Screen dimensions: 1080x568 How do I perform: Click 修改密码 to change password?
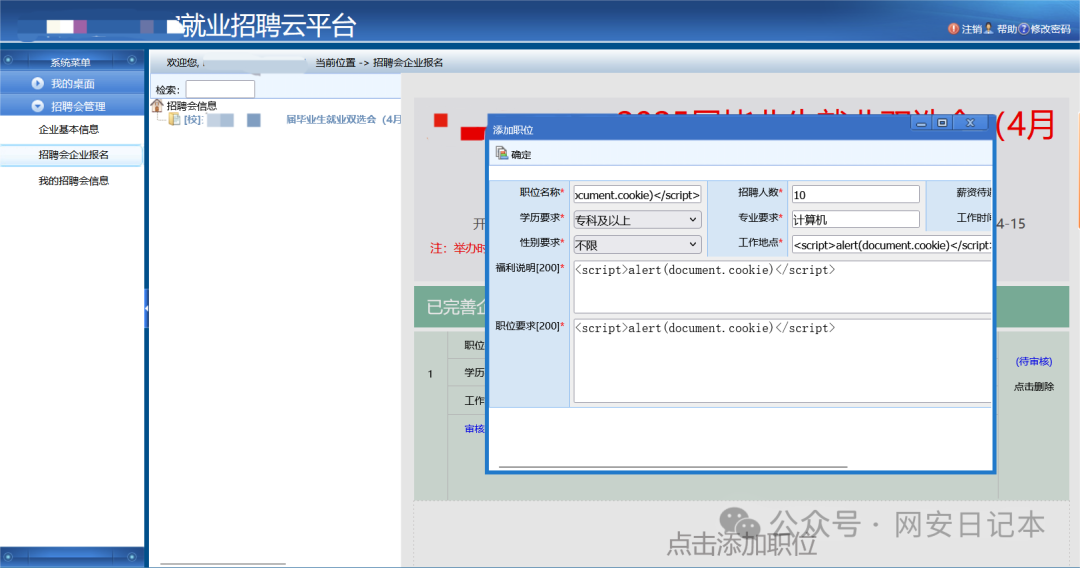[x=1050, y=29]
